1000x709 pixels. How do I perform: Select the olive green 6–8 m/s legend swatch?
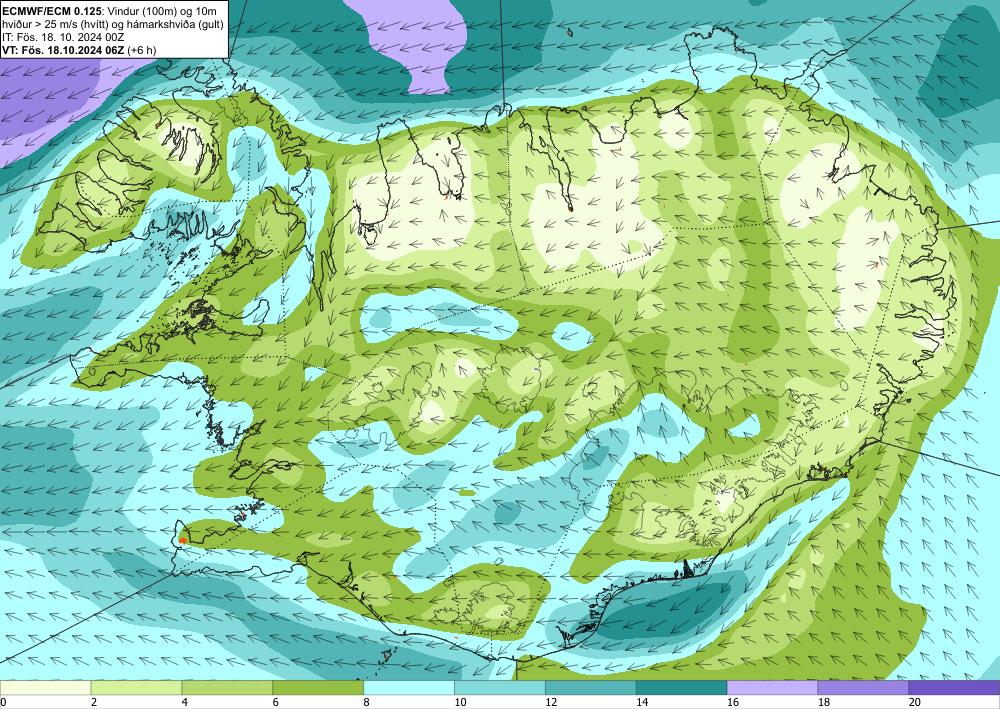318,688
